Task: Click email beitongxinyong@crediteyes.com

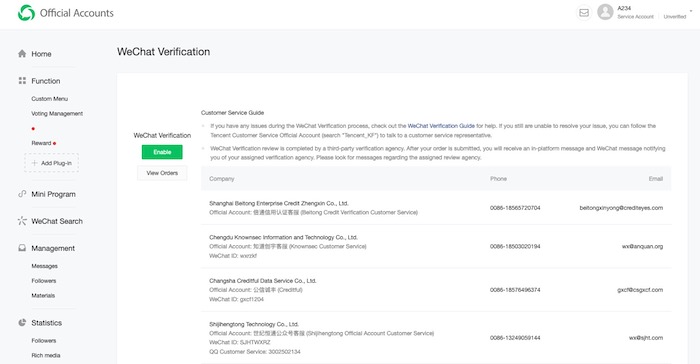Action: 621,208
